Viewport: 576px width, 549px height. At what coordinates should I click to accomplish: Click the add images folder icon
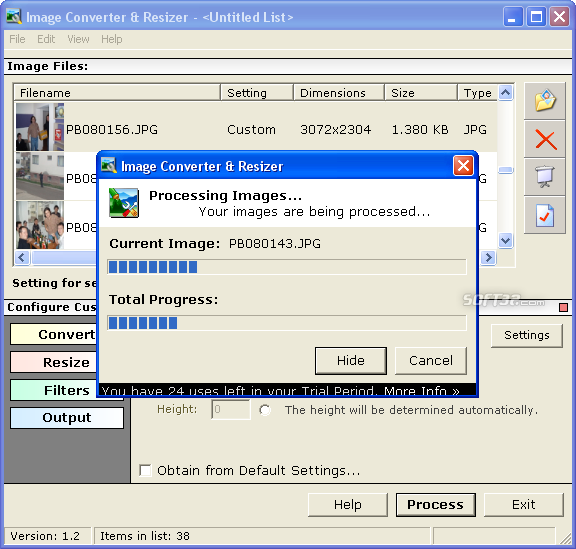(x=545, y=101)
